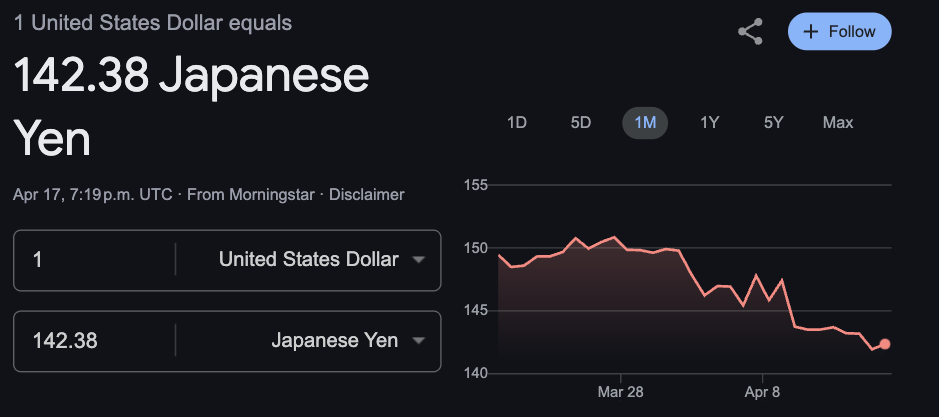The image size is (939, 417).
Task: Click the 142.38 yen amount field
Action: coord(94,341)
